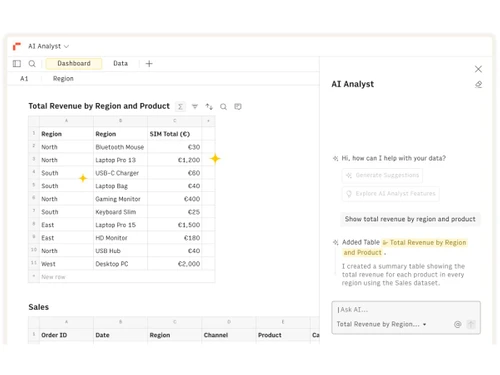
Task: Click the Sales table title
Action: click(39, 307)
